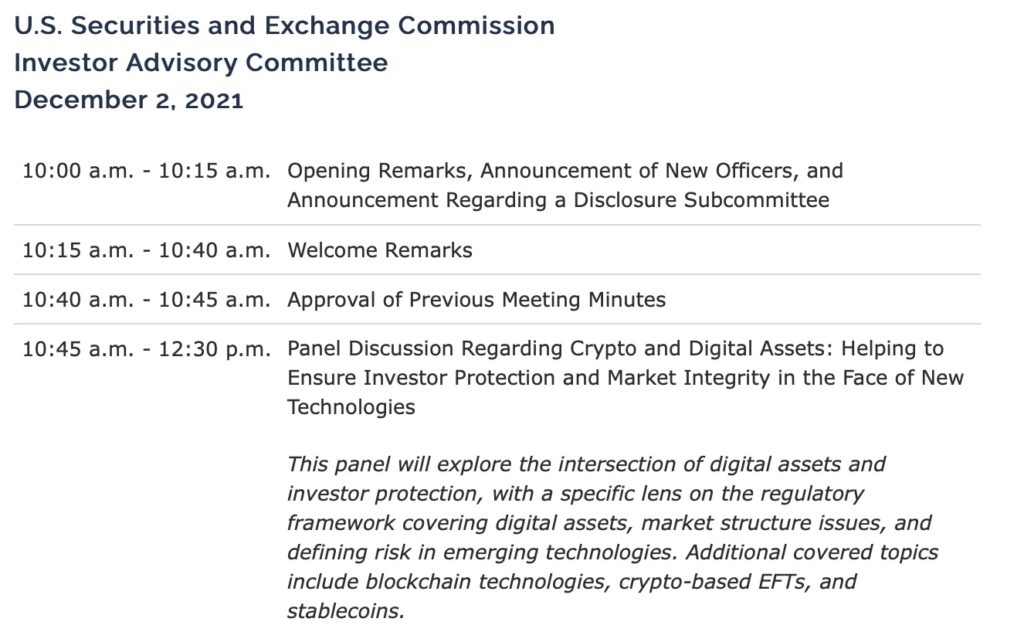The image size is (1024, 632).
Task: Click the "Disclosure Subcommittee" text
Action: (701, 200)
